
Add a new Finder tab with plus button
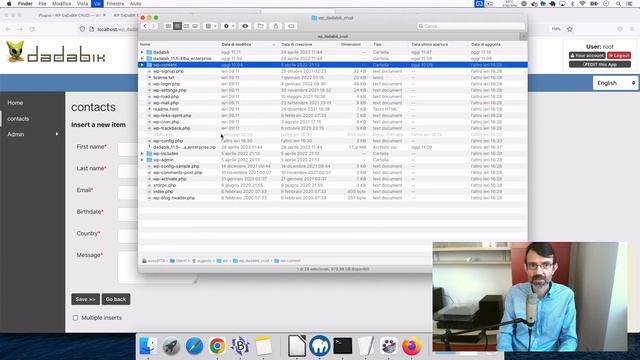coord(523,36)
